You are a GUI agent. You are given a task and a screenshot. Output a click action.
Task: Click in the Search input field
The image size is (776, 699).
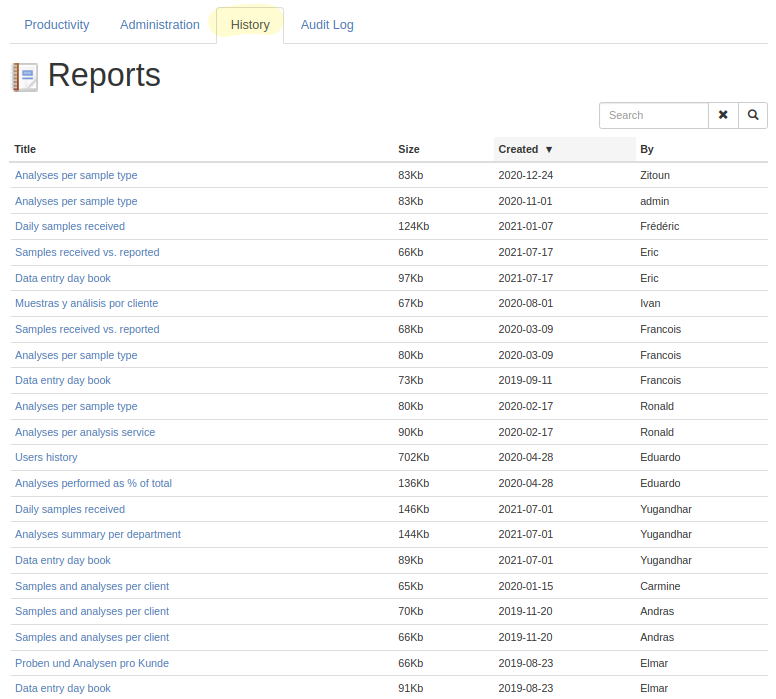point(653,115)
